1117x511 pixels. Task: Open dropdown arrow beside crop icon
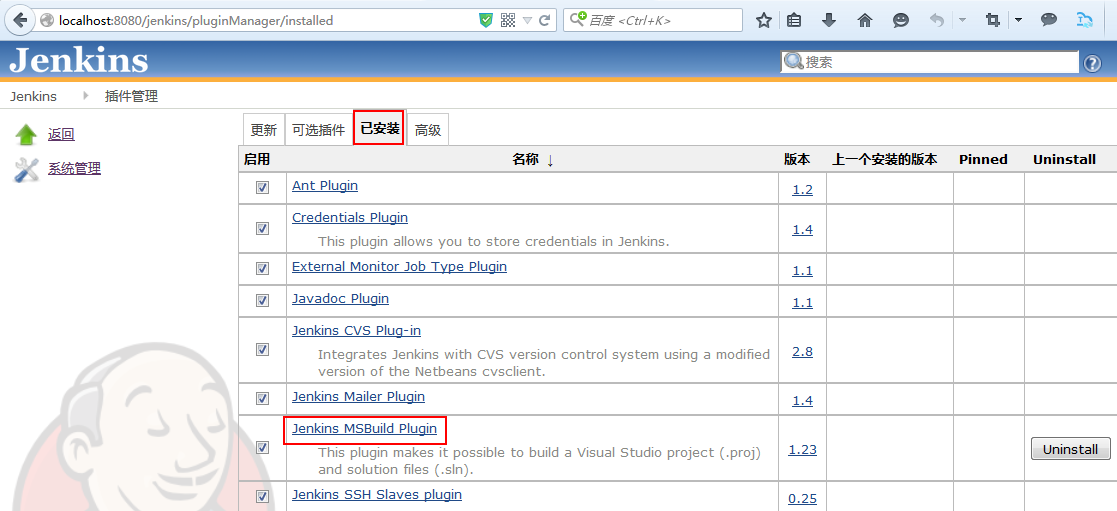(1018, 20)
